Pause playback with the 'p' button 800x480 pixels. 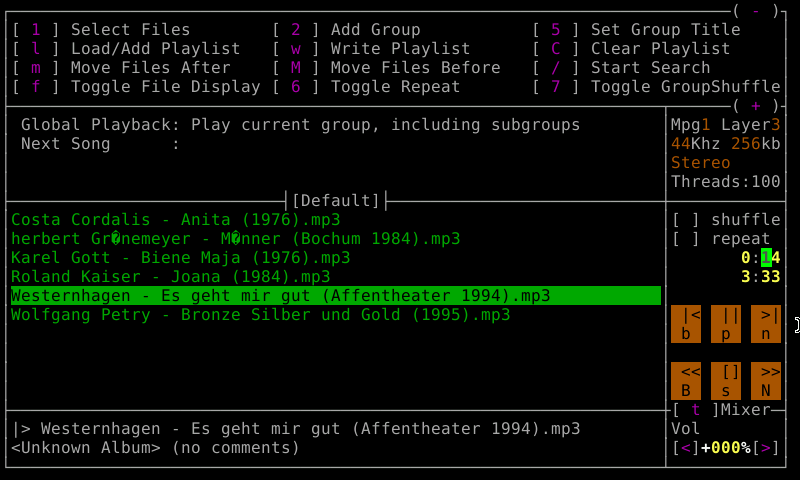click(726, 324)
